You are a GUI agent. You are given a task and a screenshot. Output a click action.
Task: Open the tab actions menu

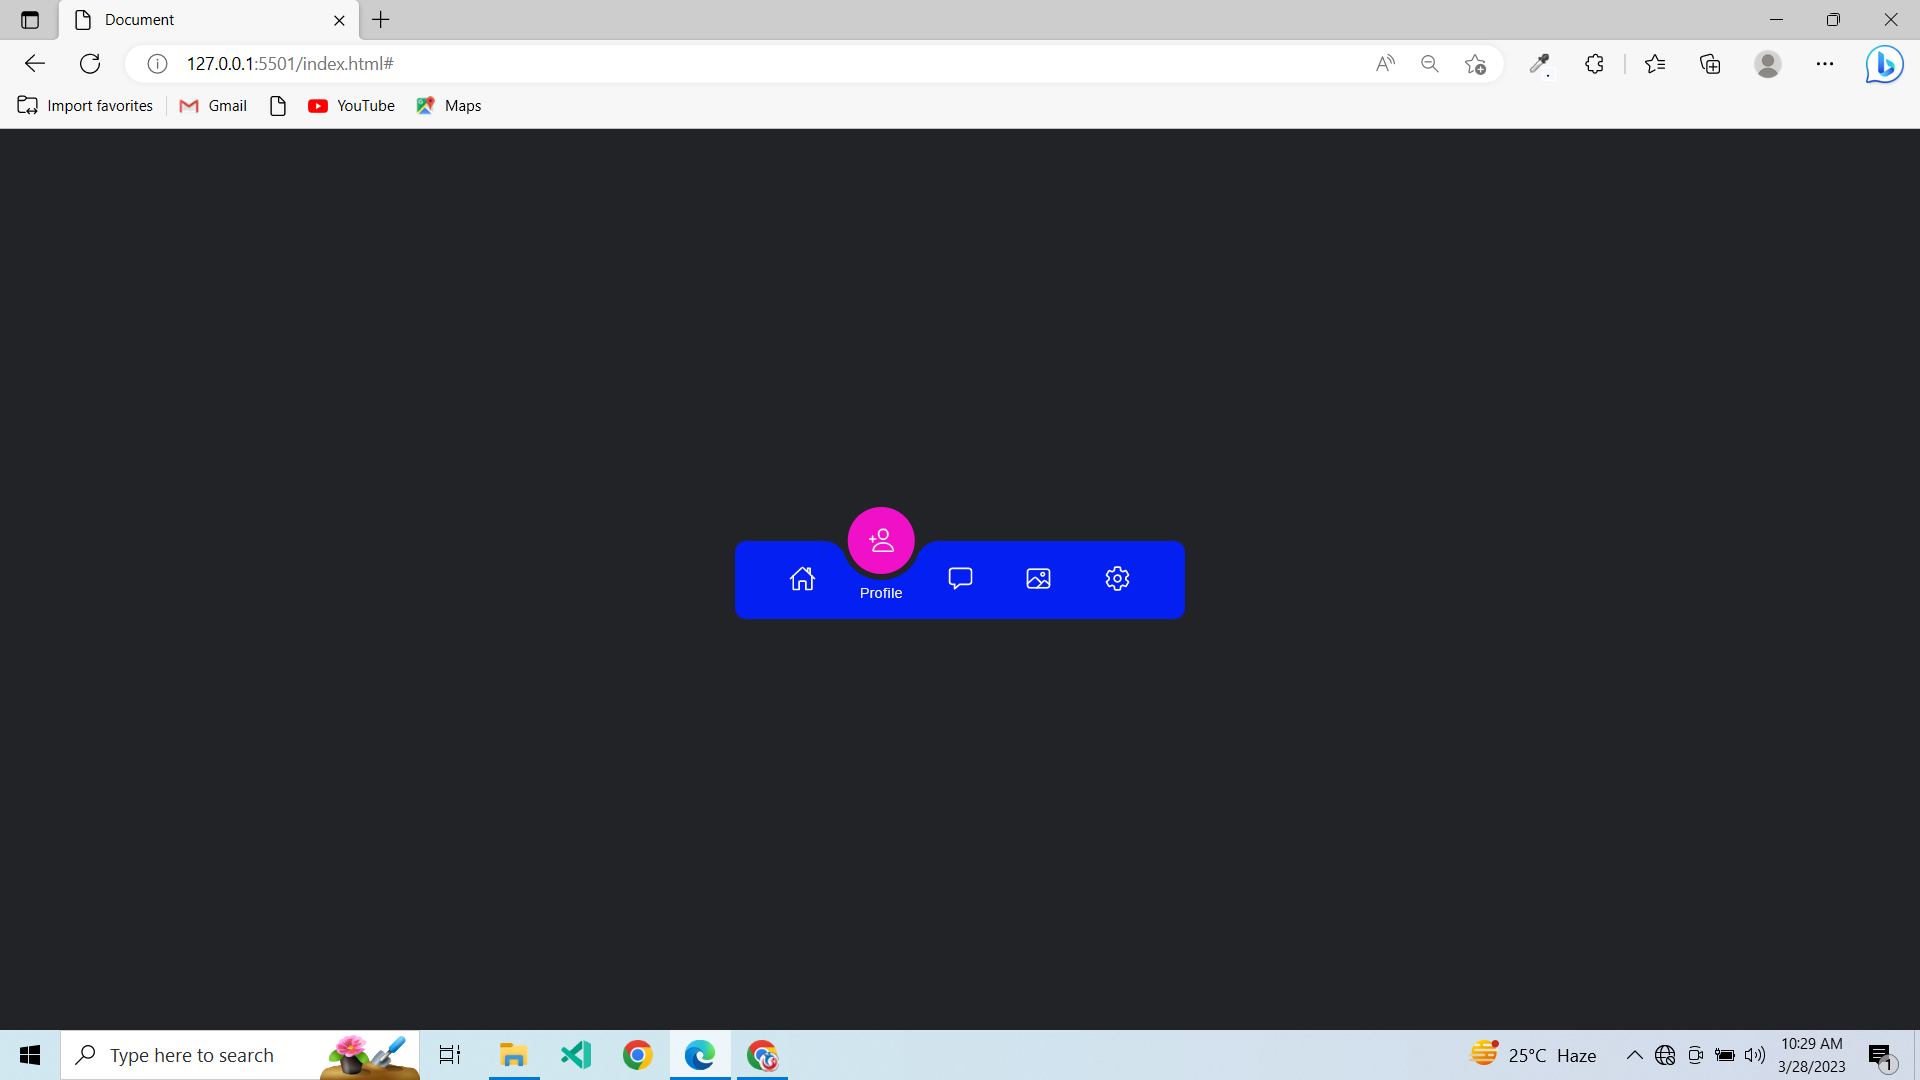point(29,19)
